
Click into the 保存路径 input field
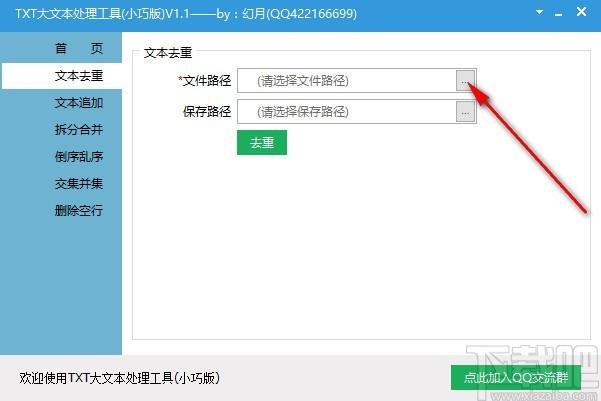pyautogui.click(x=346, y=112)
